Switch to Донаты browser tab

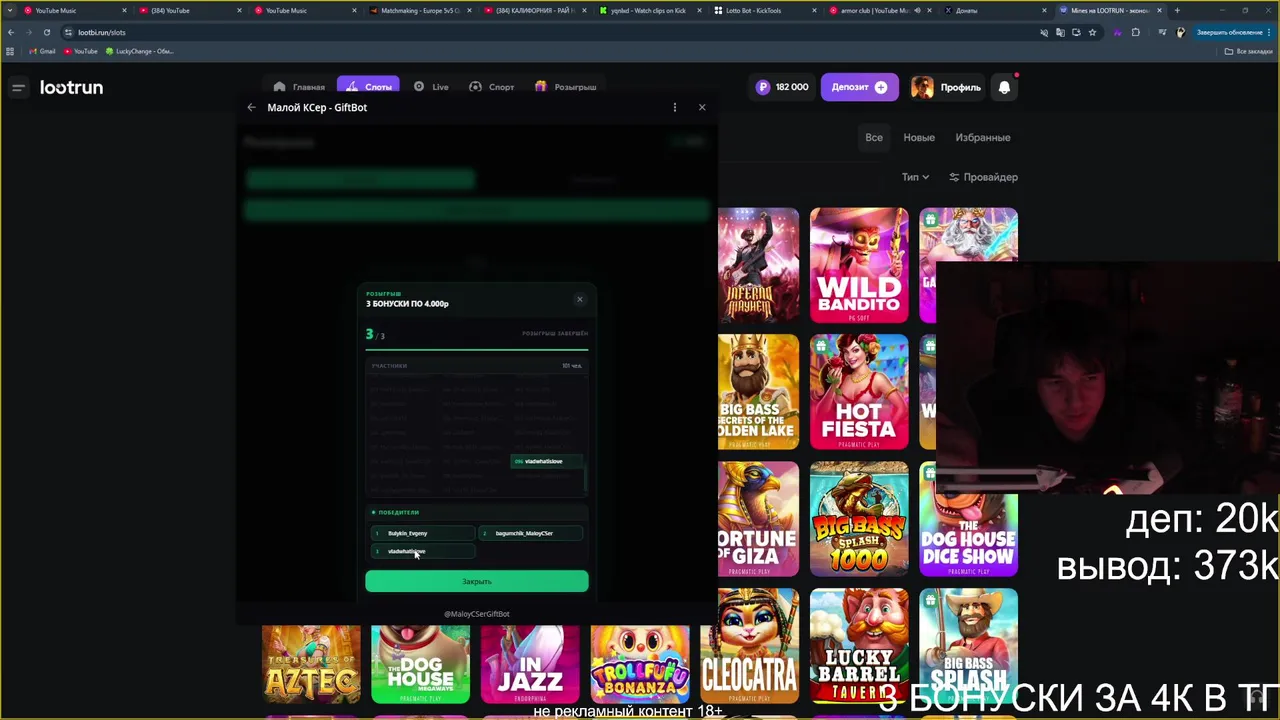click(x=995, y=10)
